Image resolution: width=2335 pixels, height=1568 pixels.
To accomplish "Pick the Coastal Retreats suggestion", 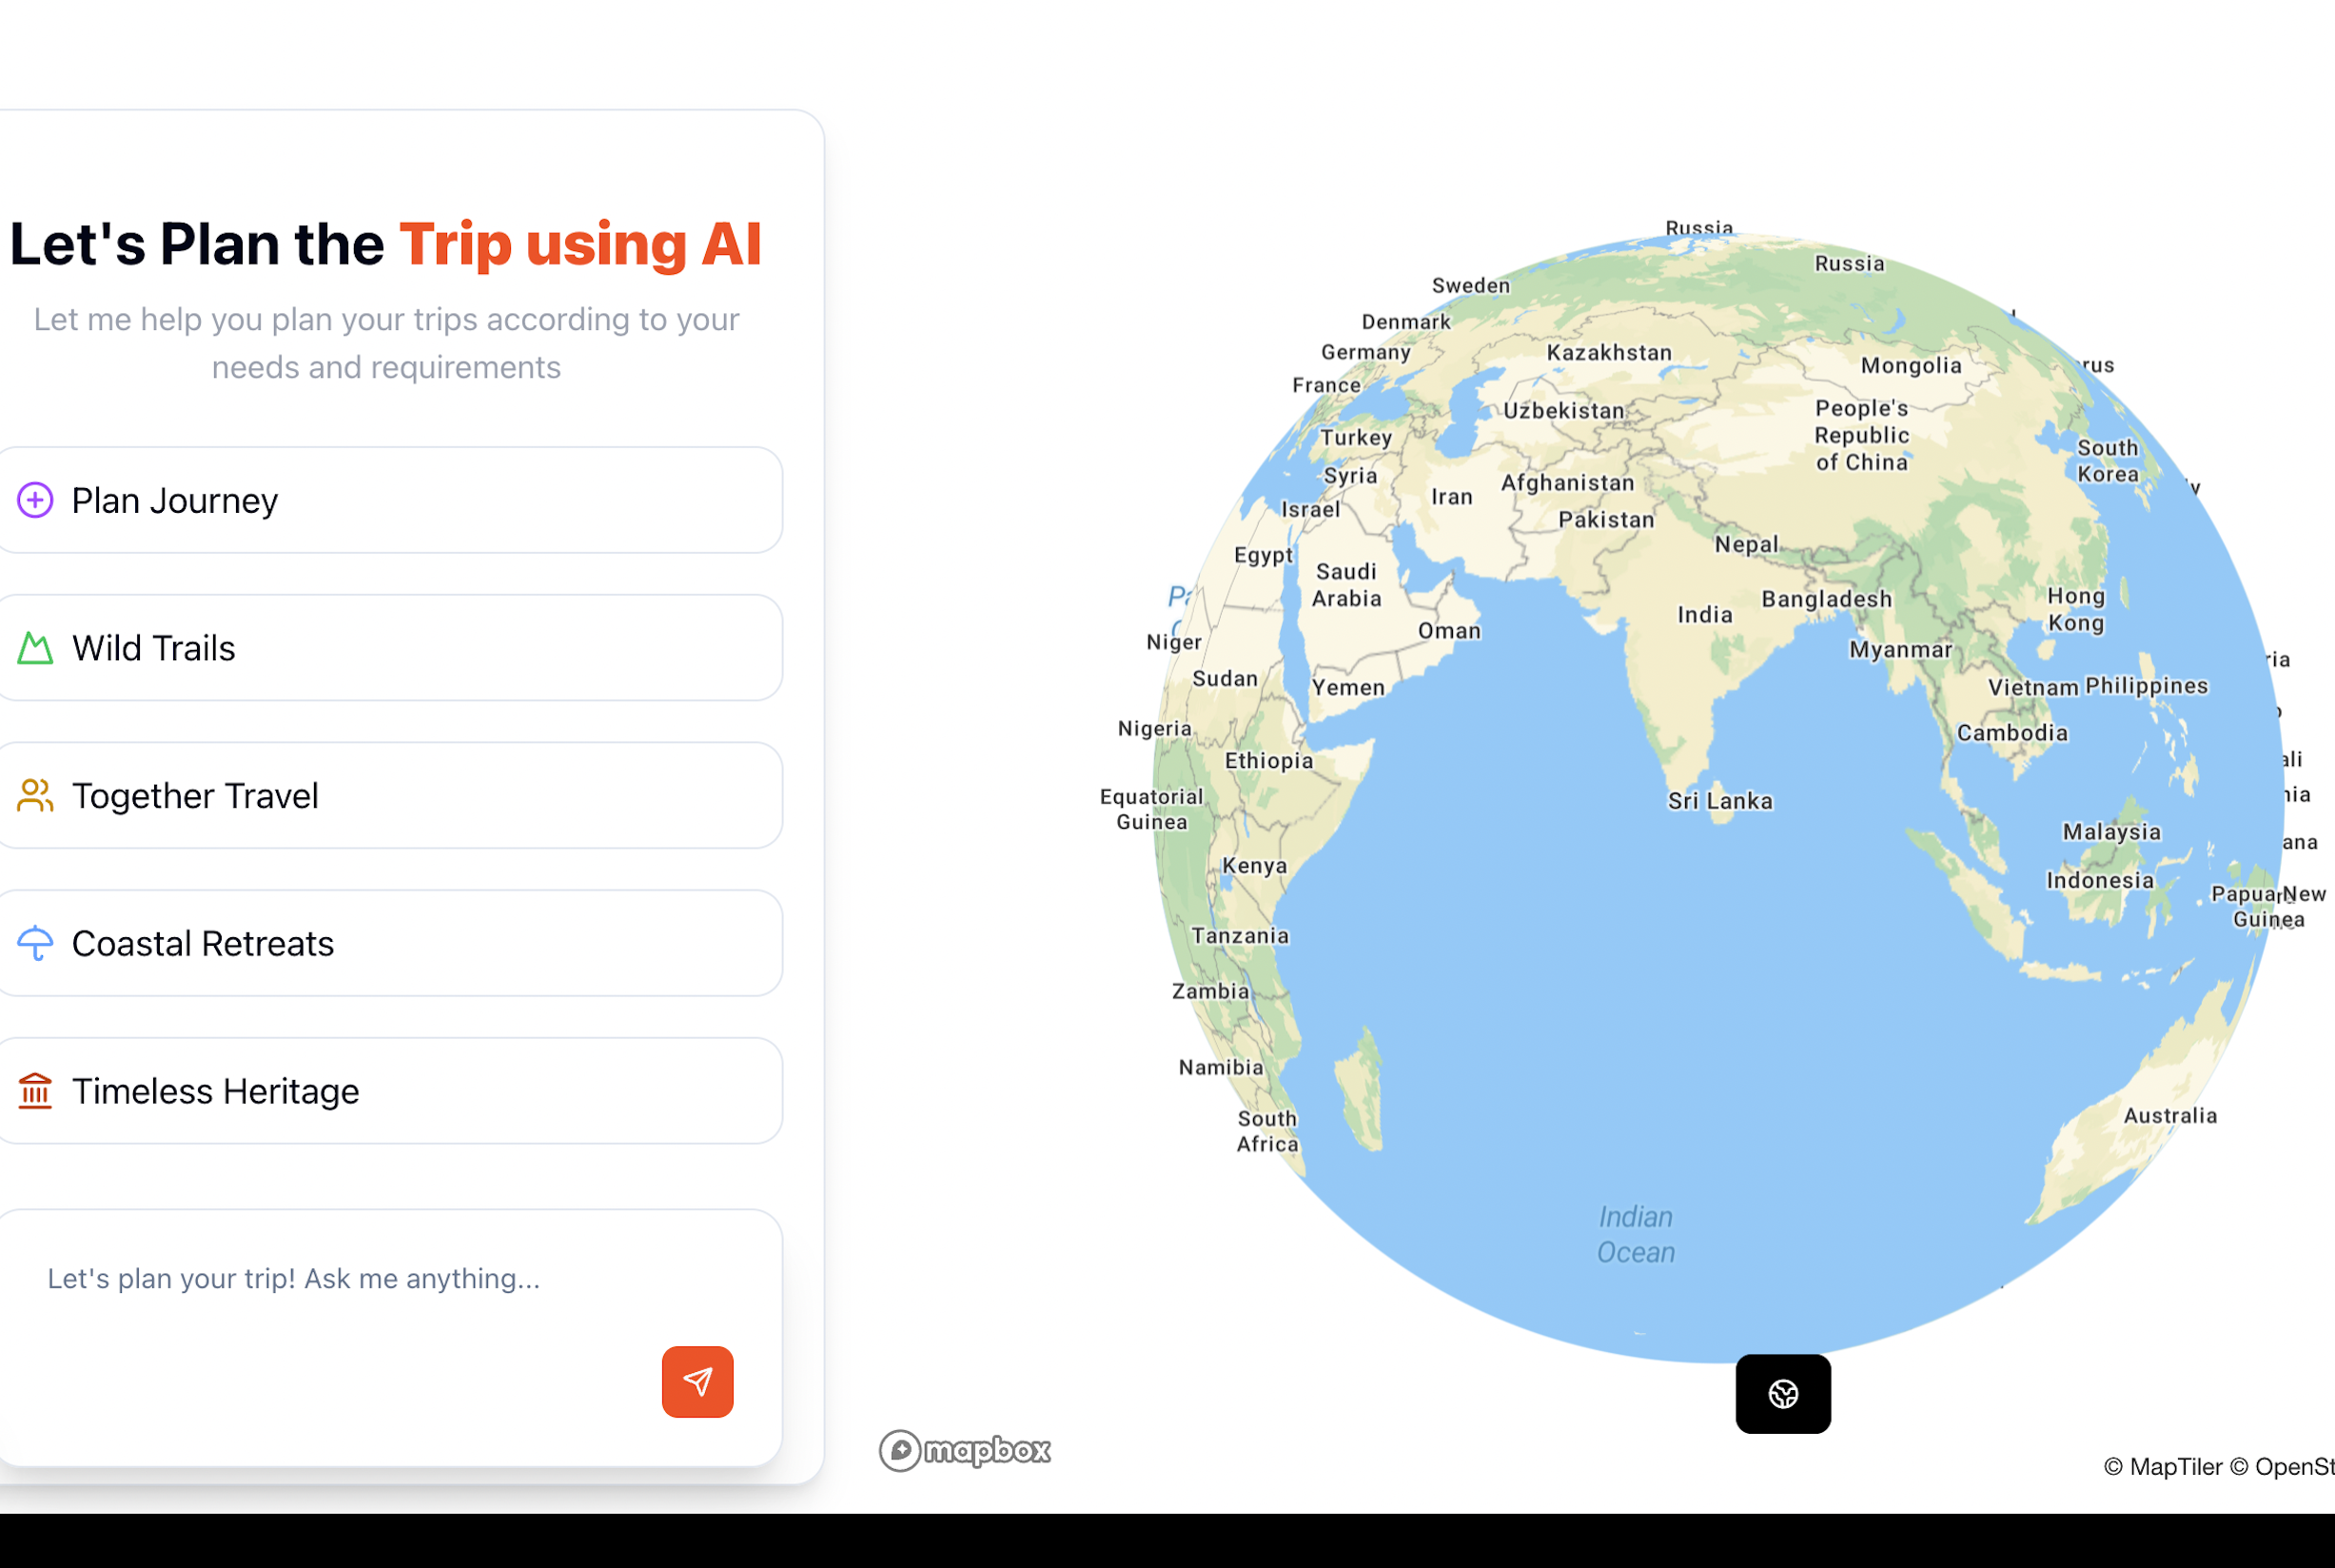I will pos(389,943).
